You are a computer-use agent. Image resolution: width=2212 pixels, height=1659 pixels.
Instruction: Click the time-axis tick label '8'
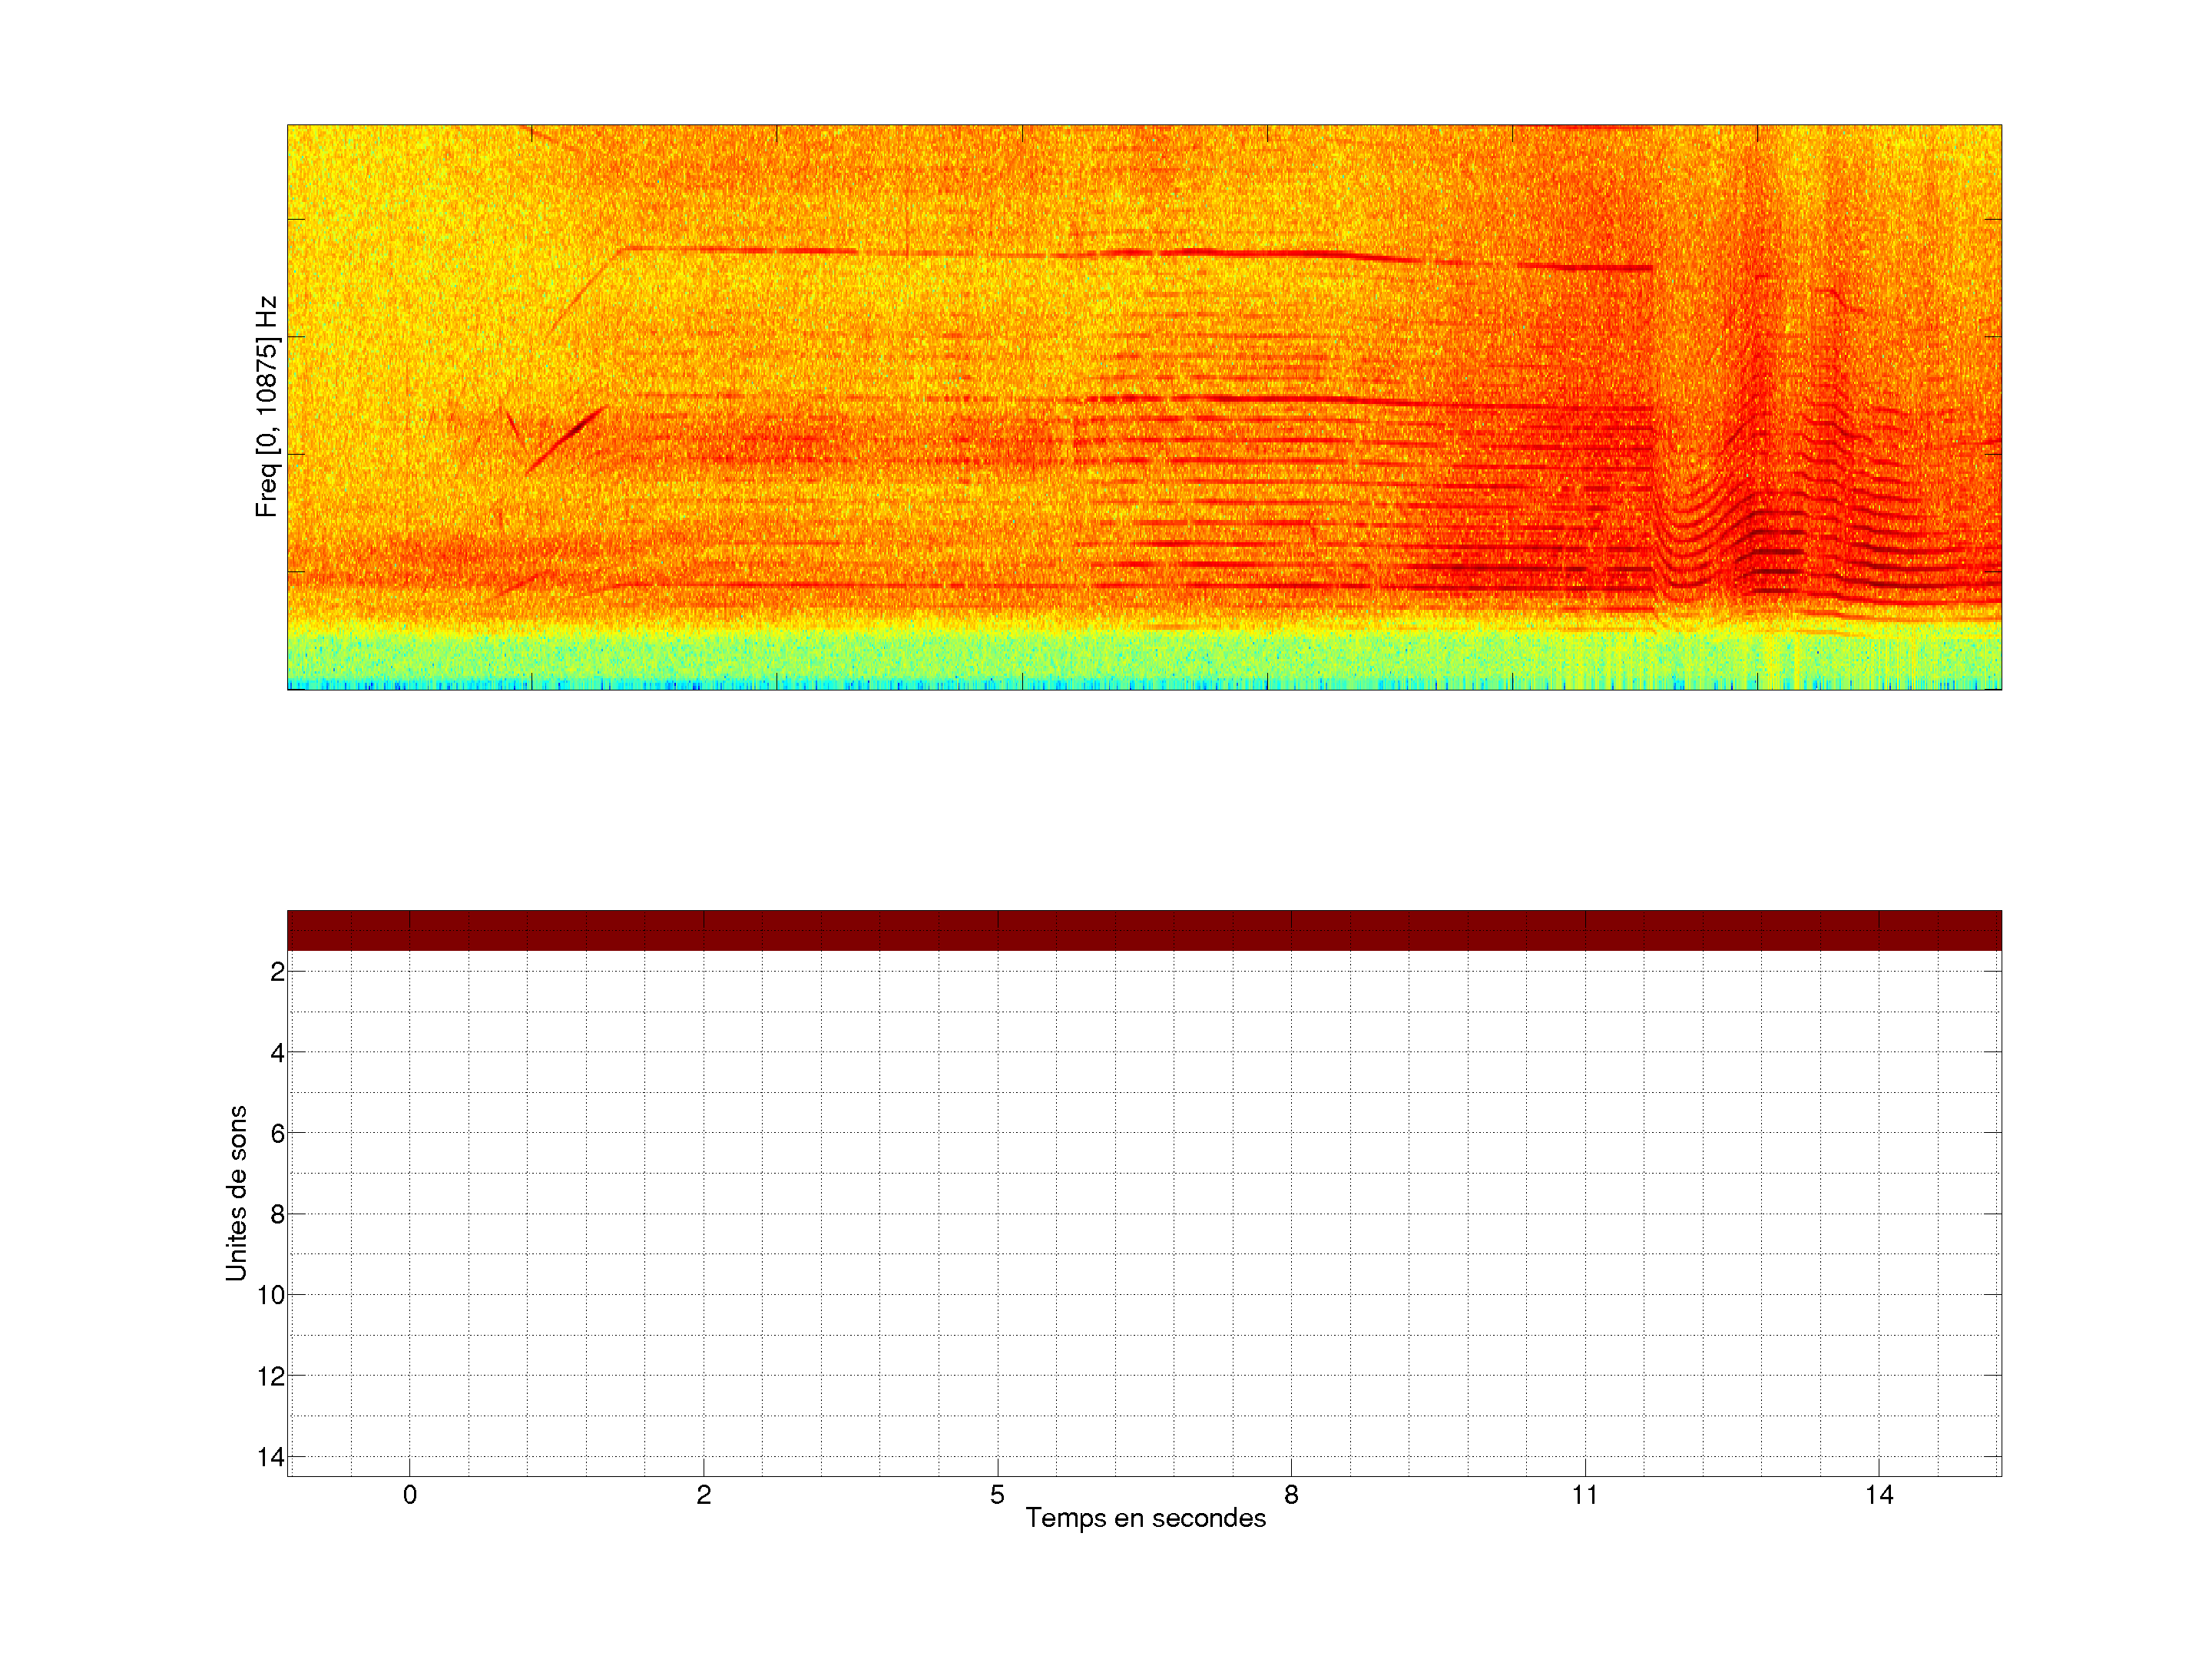1291,1495
